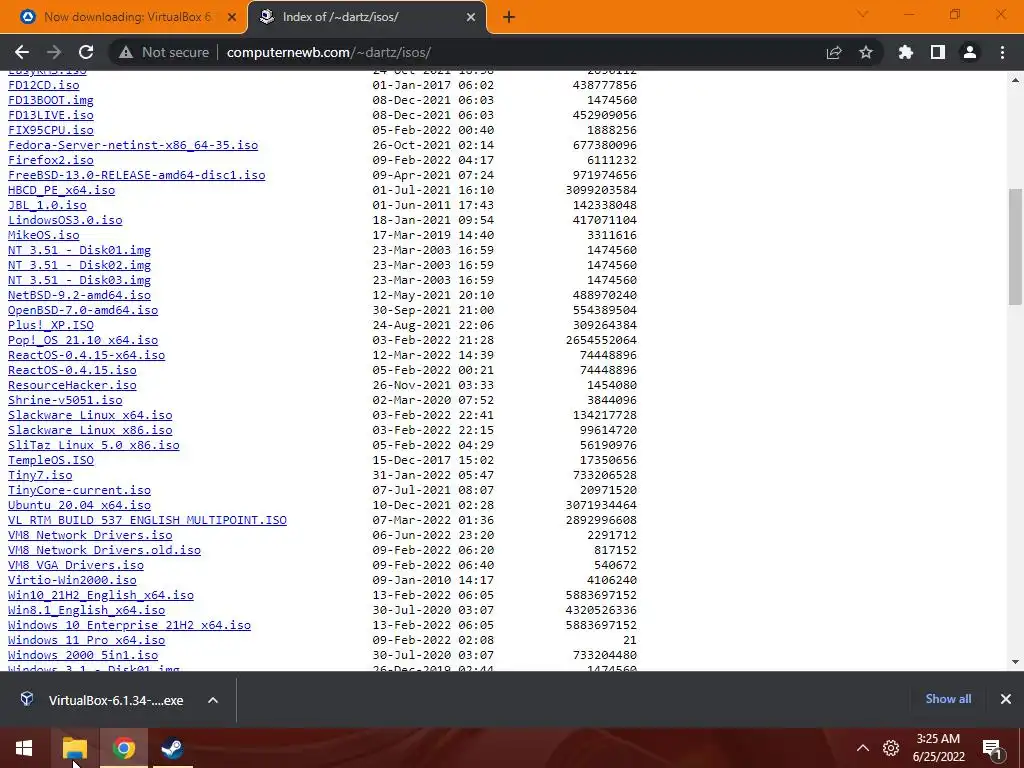The height and width of the screenshot is (768, 1024).
Task: Open File Explorer from the taskbar
Action: (x=74, y=748)
